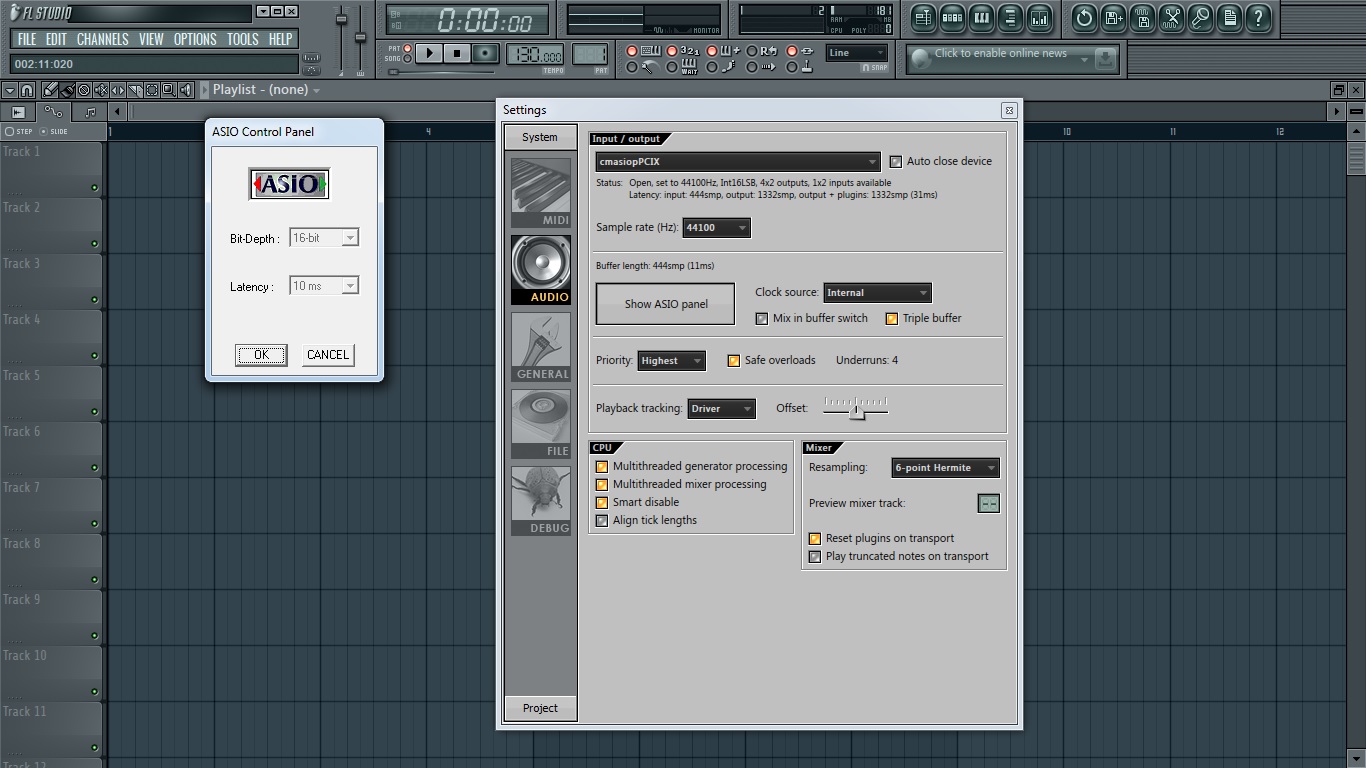Toggle the Playlist snap magnet icon
1366x768 pixels.
(x=27, y=90)
